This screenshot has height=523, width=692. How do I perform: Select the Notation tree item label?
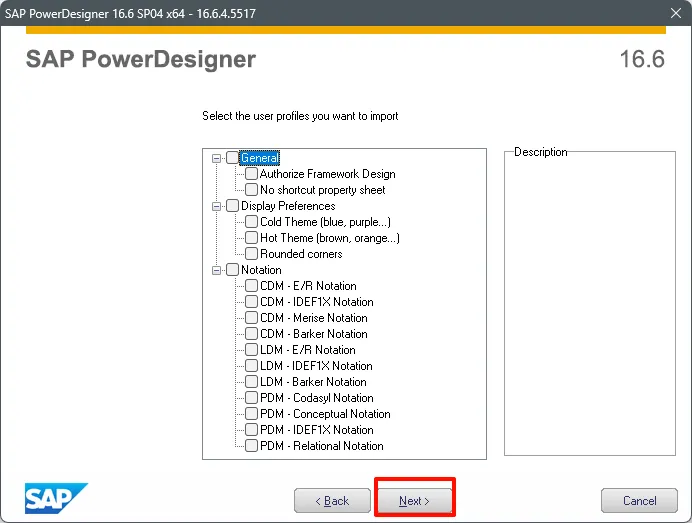(261, 270)
